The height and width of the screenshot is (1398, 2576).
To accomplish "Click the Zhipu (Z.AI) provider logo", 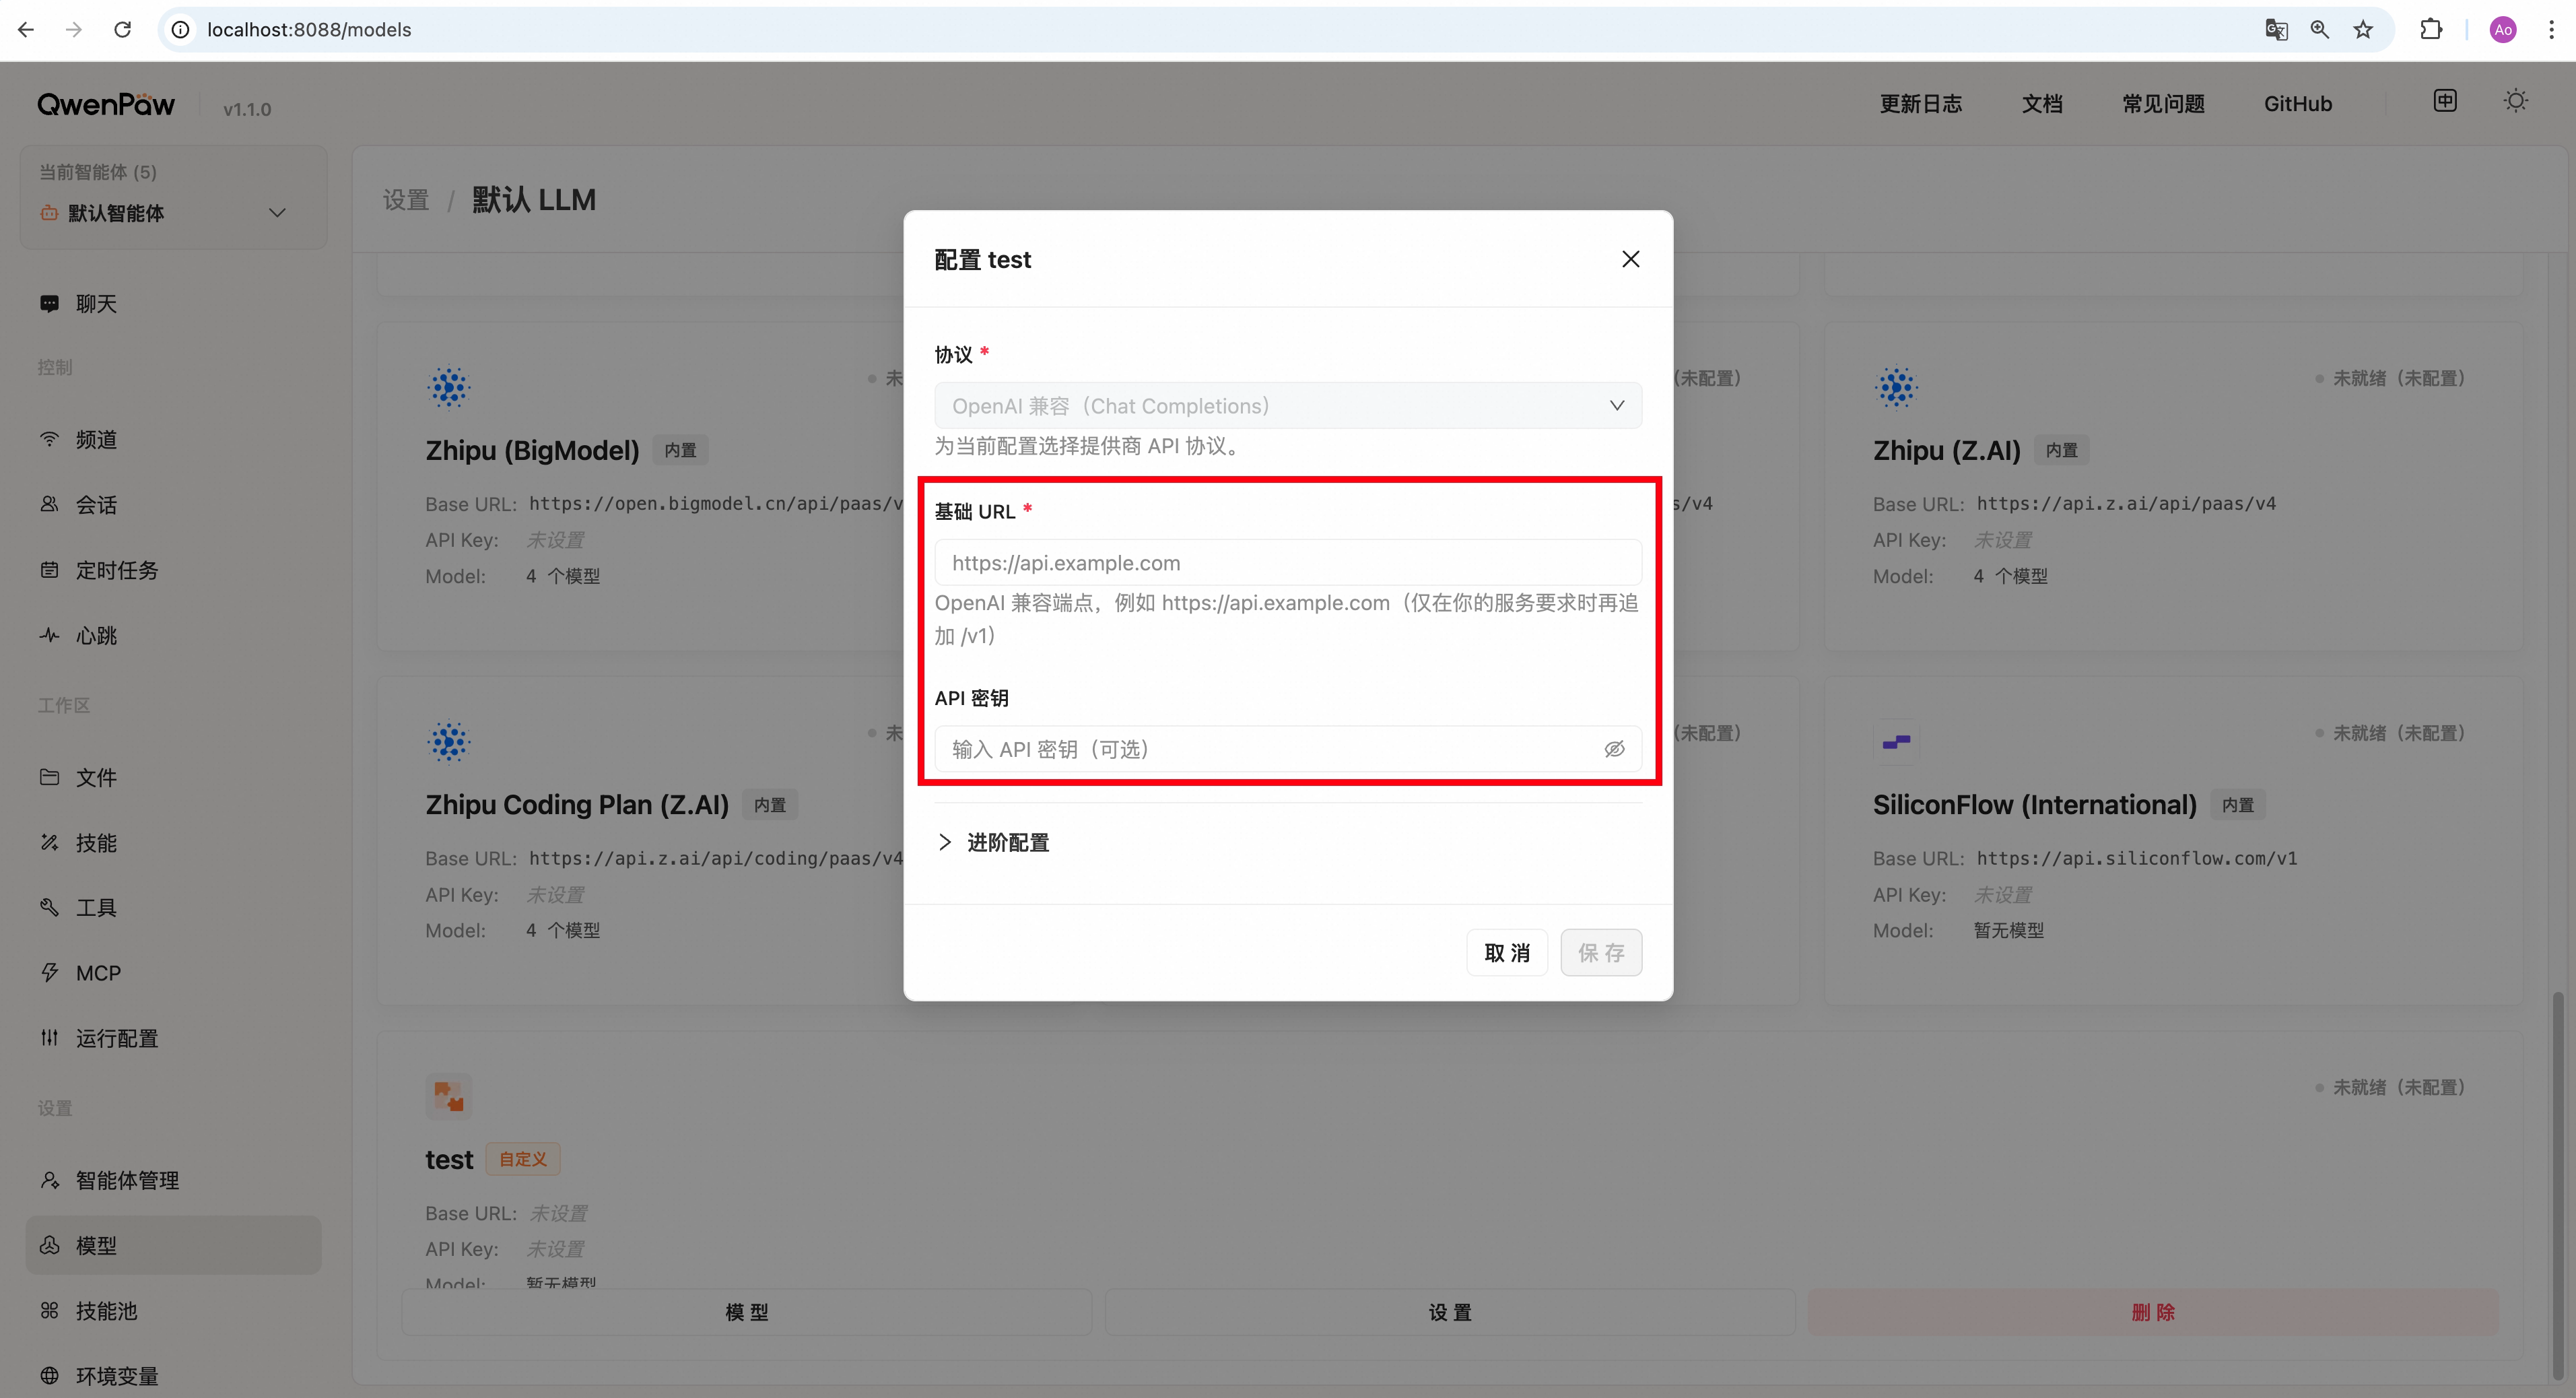I will 1896,387.
